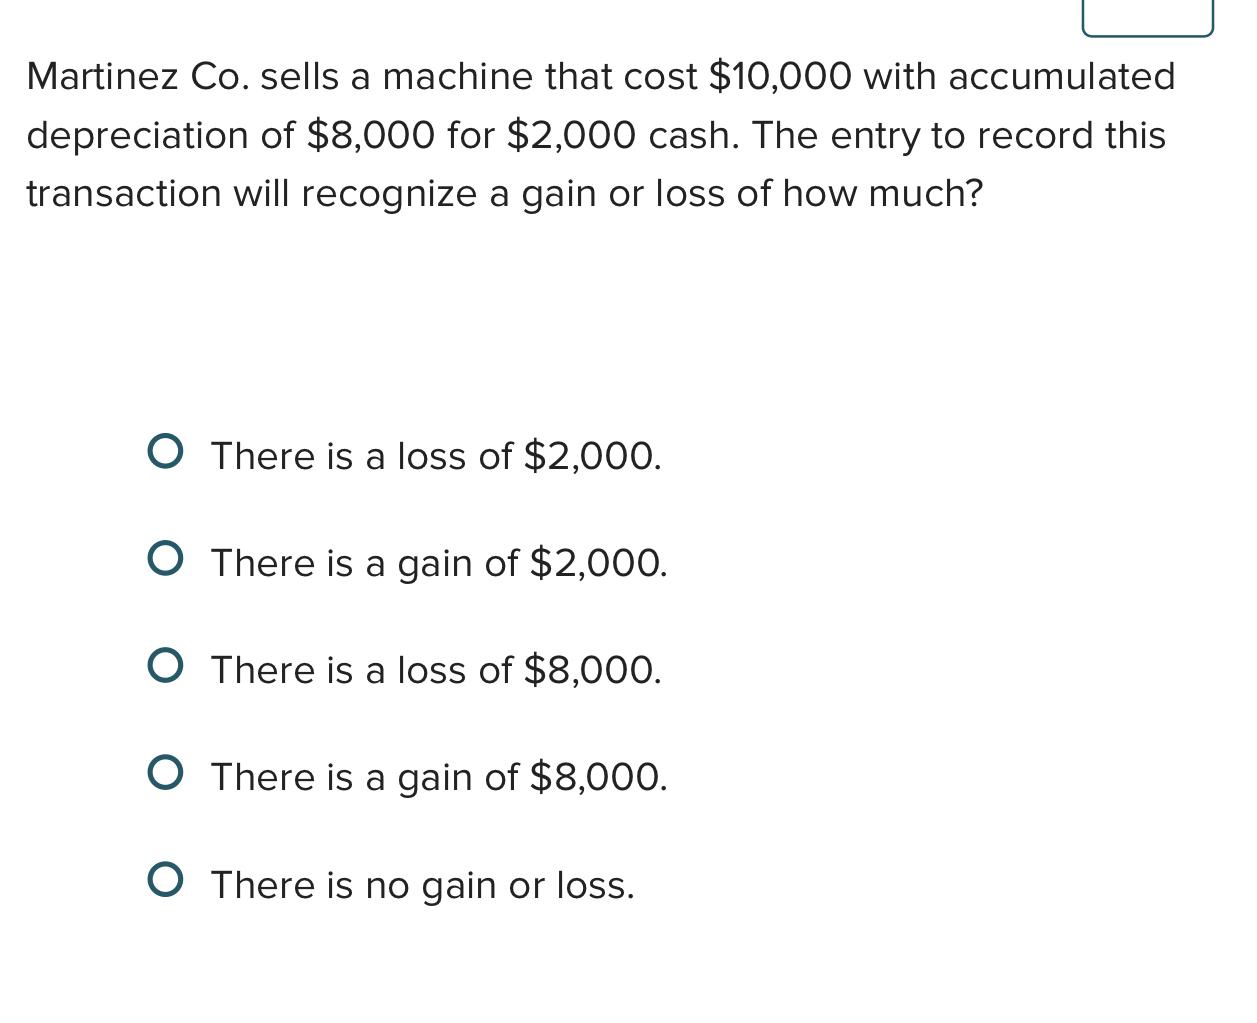Image resolution: width=1257 pixels, height=1023 pixels.
Task: Click the 'There is no gain or loss' label text
Action: (x=422, y=885)
